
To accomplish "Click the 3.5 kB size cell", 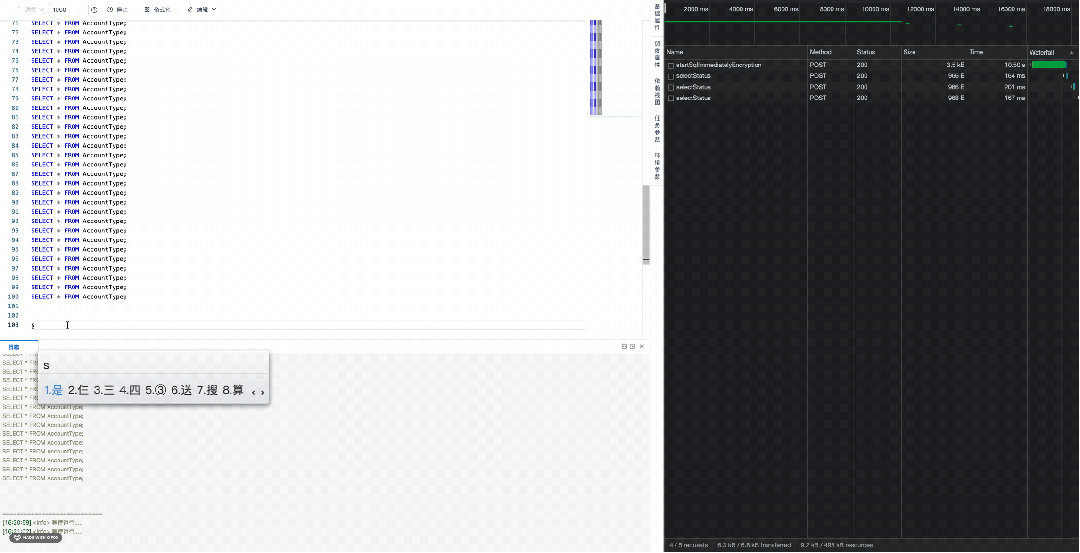I will [955, 65].
